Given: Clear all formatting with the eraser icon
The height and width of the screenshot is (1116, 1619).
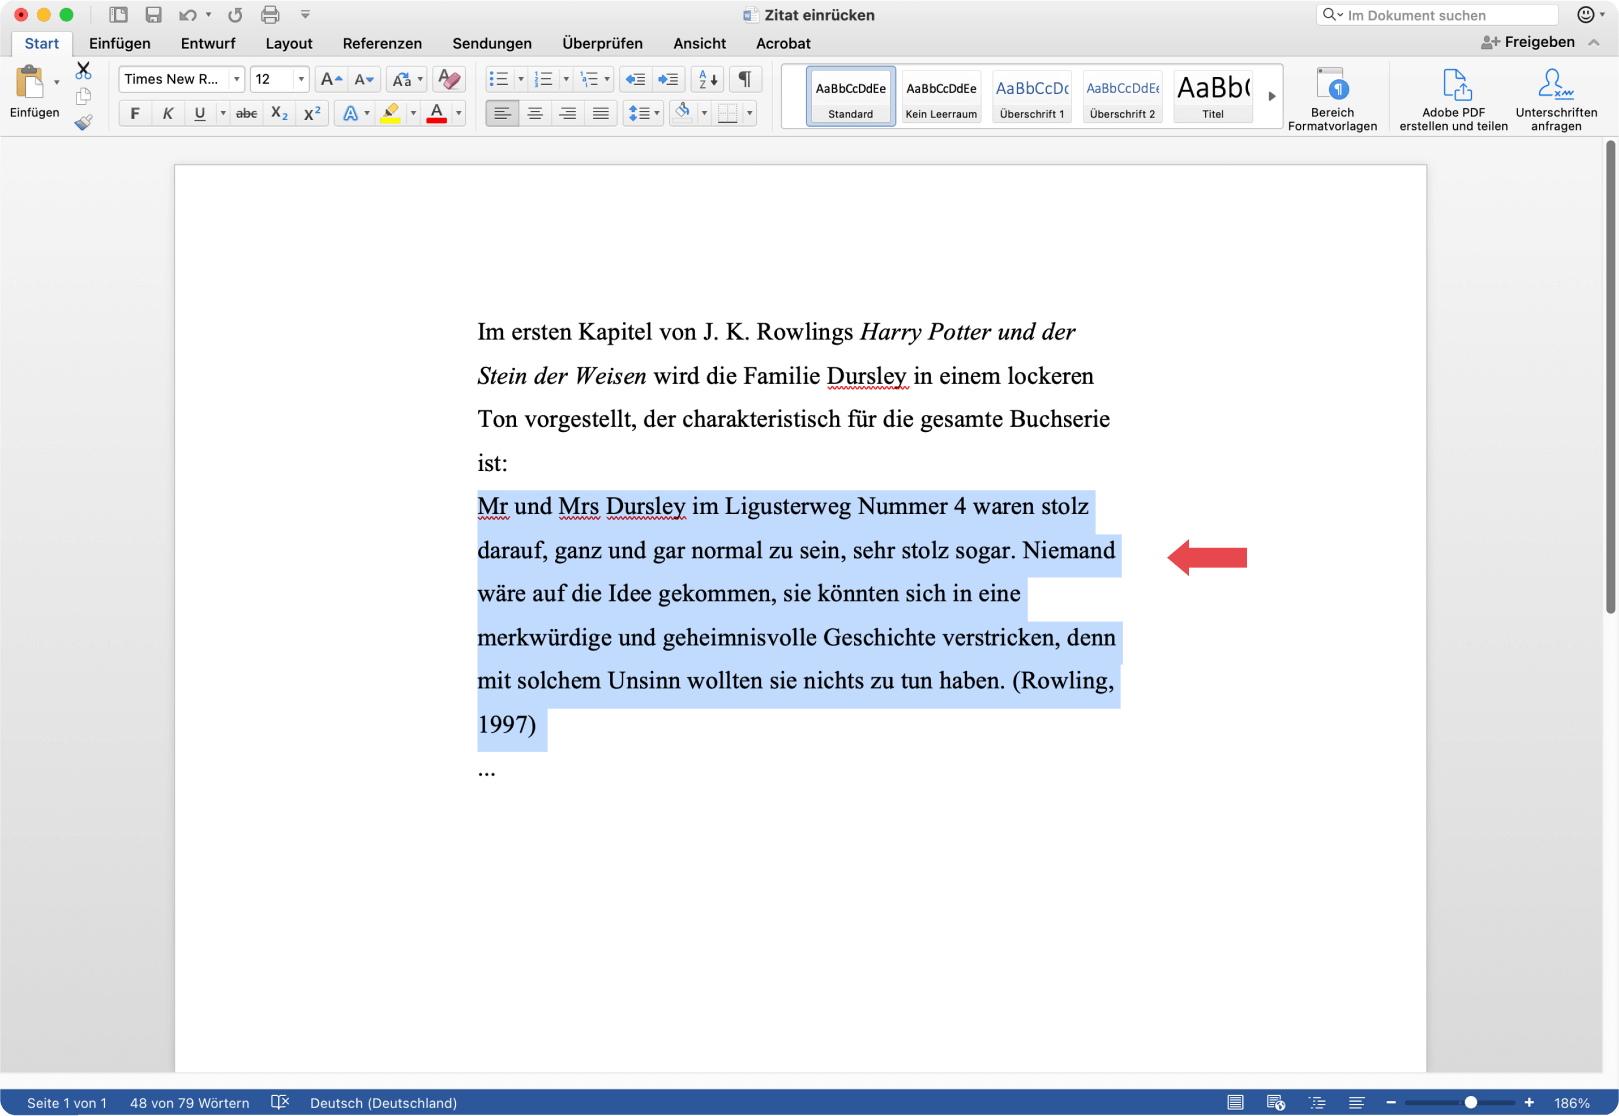Looking at the screenshot, I should tap(449, 79).
